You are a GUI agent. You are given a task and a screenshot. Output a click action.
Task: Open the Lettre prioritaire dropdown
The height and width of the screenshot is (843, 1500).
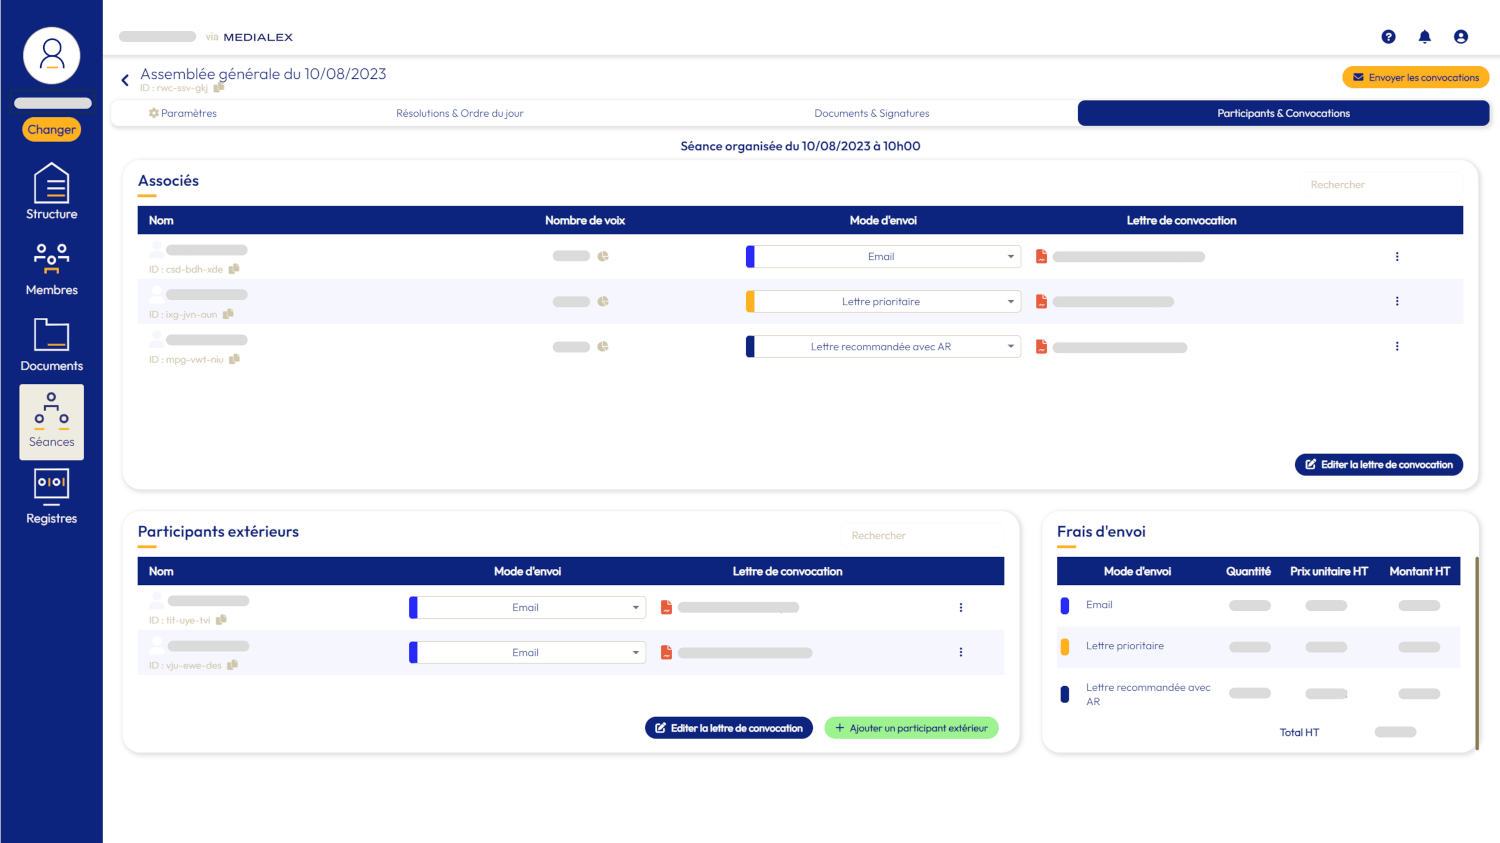[x=882, y=301]
